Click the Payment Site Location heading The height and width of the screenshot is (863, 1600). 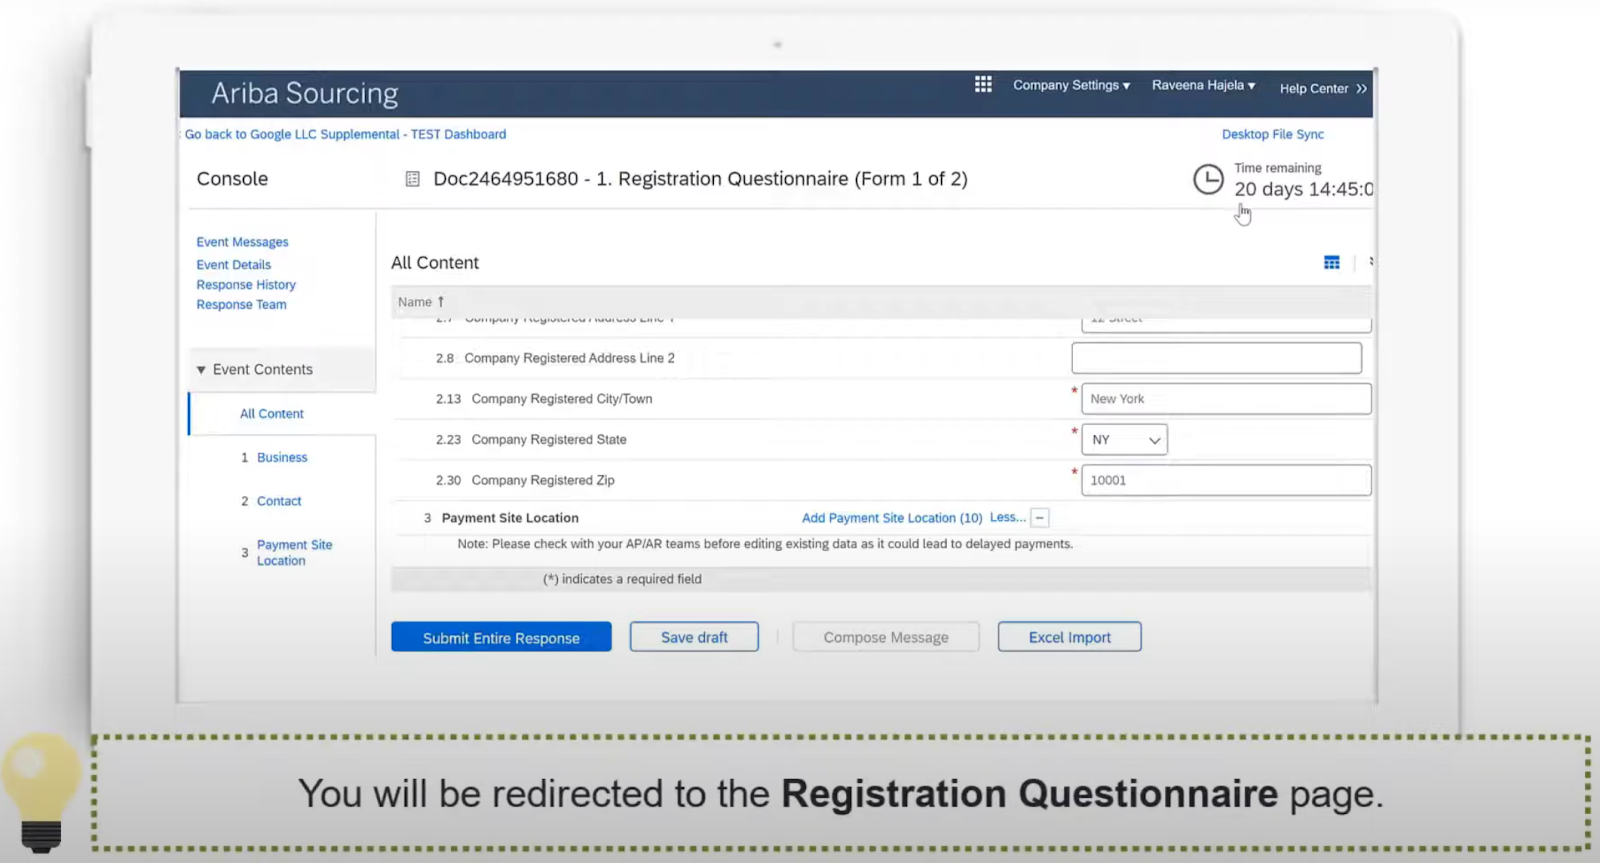coord(510,518)
